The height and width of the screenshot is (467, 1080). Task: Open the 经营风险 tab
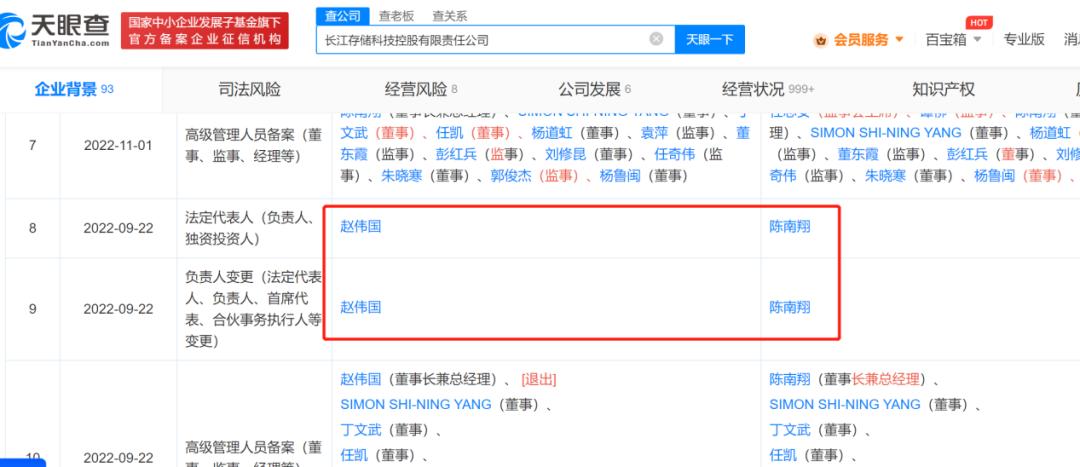pos(421,89)
